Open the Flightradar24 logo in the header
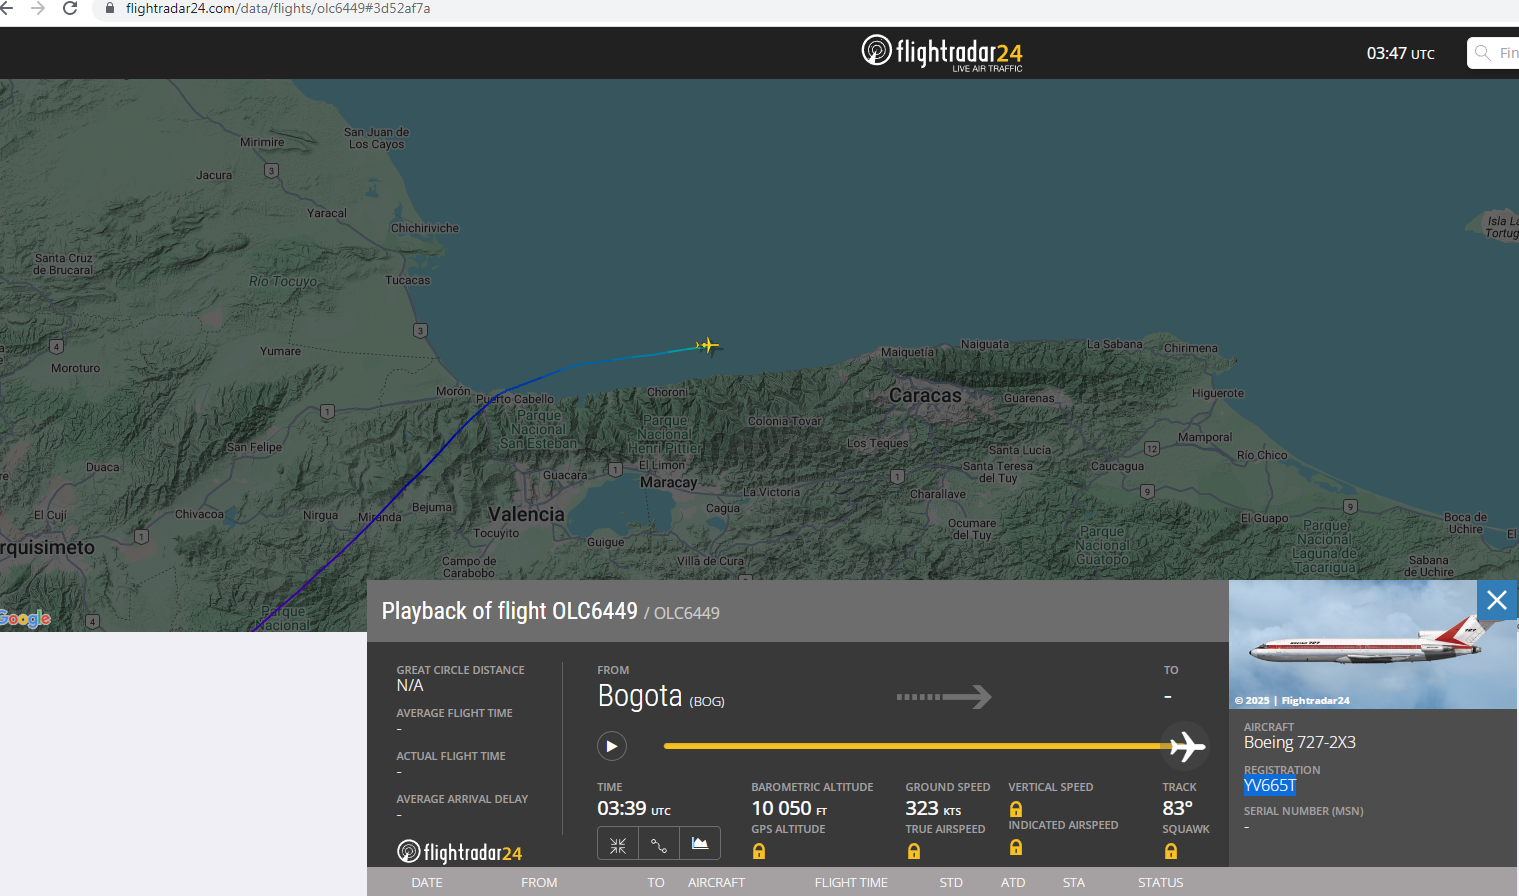This screenshot has height=896, width=1519. point(942,53)
